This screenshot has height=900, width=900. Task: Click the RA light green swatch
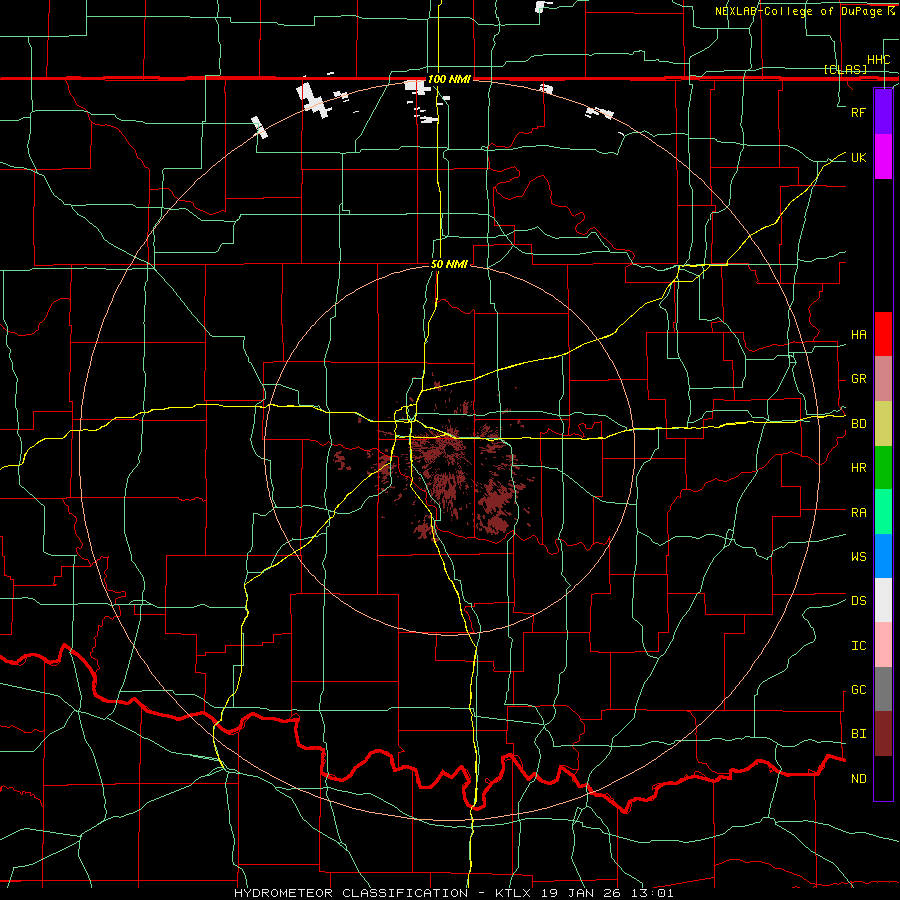coord(883,512)
